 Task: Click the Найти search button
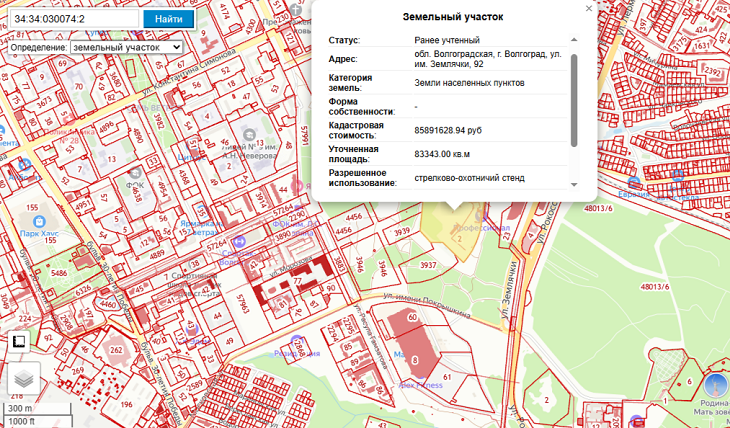pyautogui.click(x=169, y=19)
